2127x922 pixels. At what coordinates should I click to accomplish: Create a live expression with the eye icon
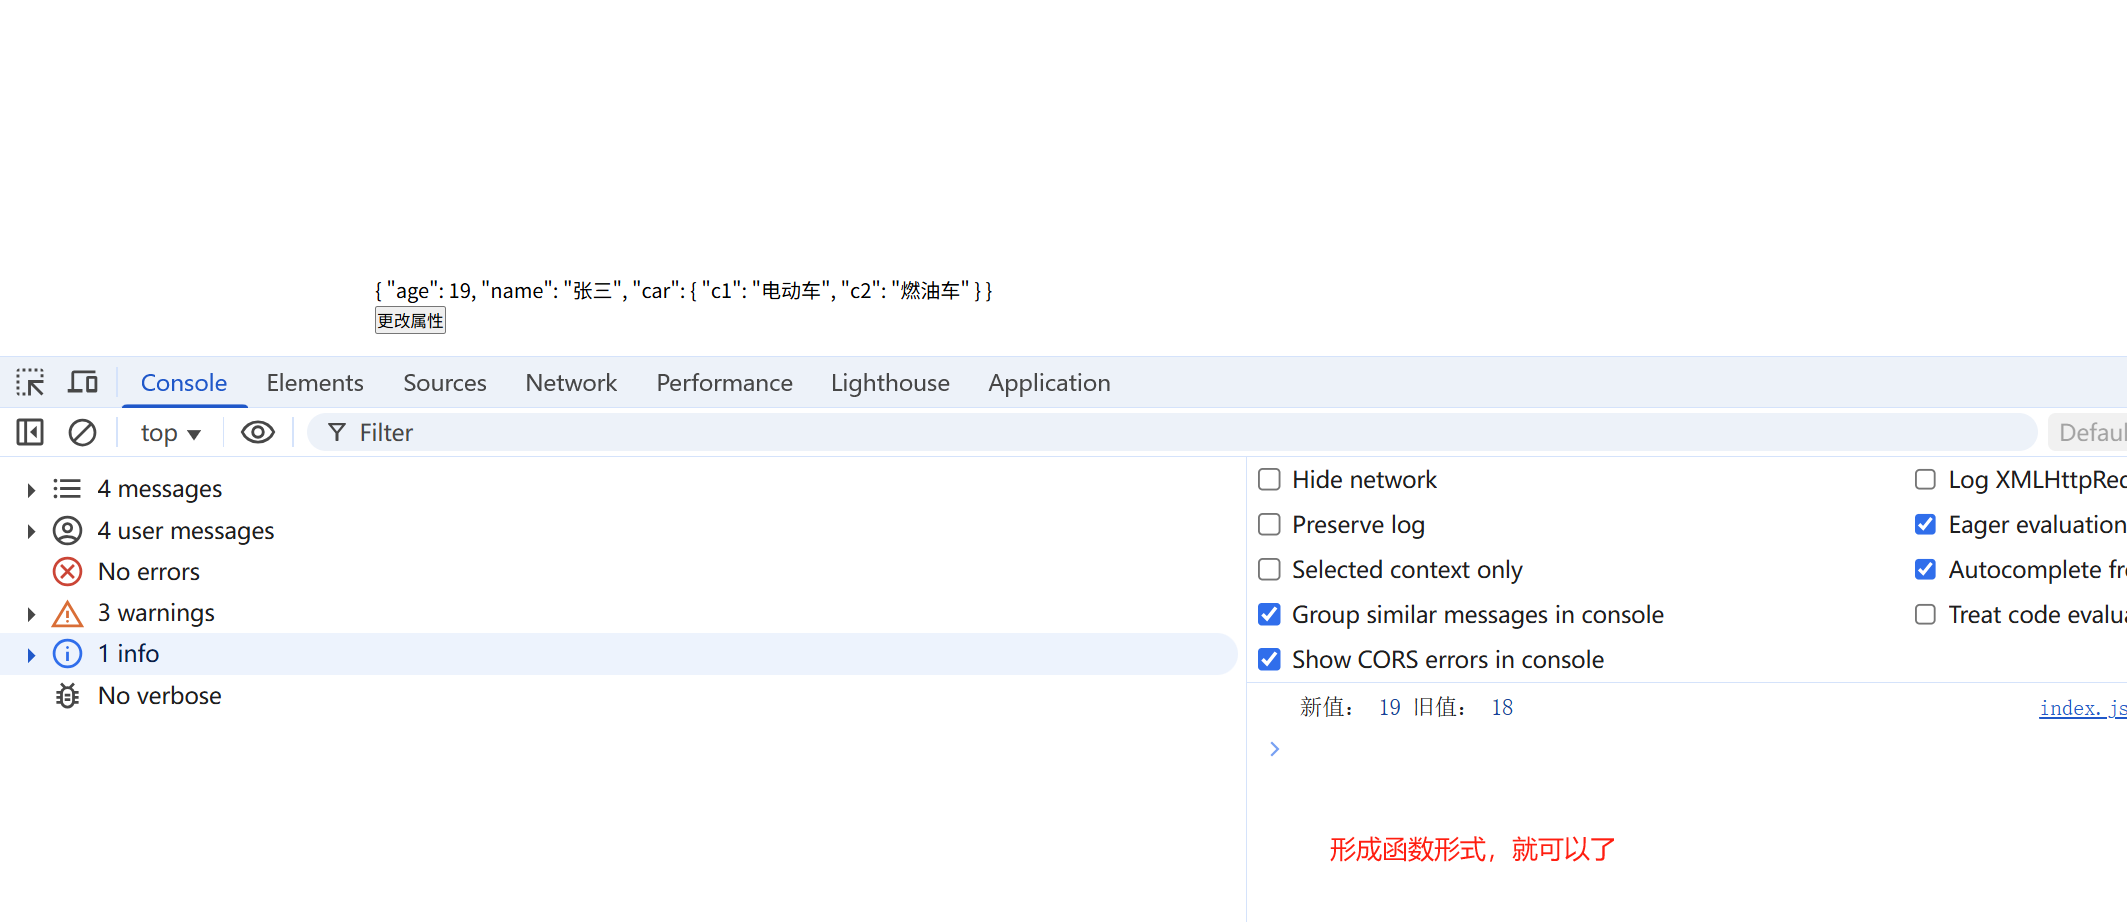pos(258,432)
